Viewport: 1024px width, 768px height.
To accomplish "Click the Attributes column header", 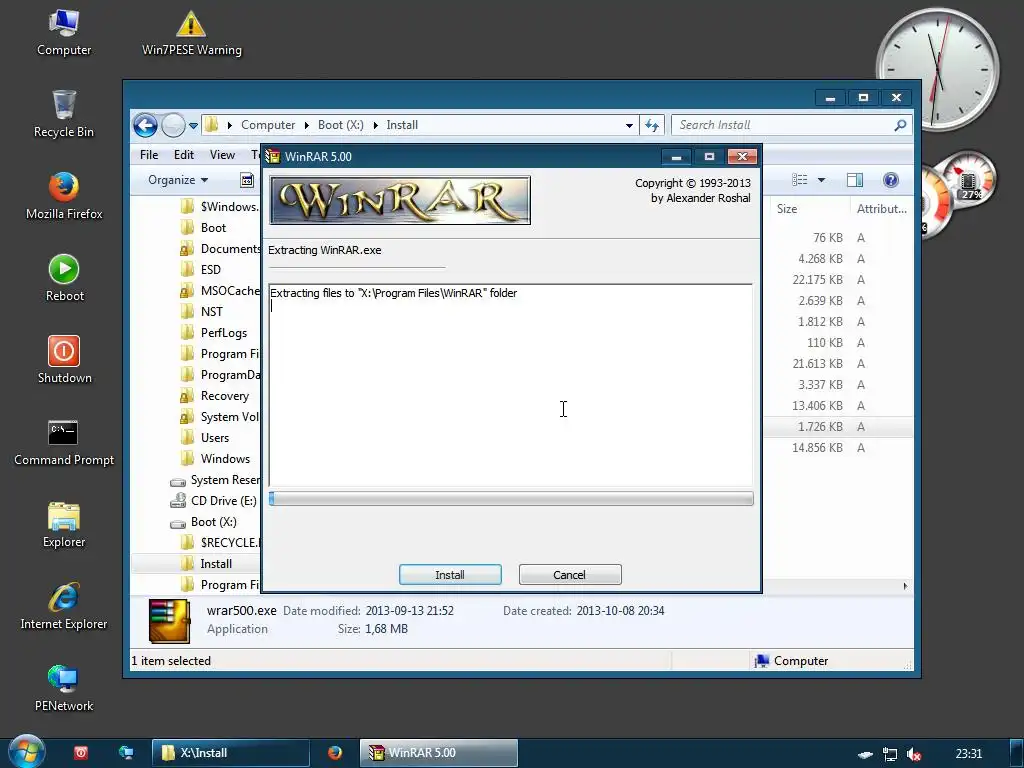I will coord(881,209).
